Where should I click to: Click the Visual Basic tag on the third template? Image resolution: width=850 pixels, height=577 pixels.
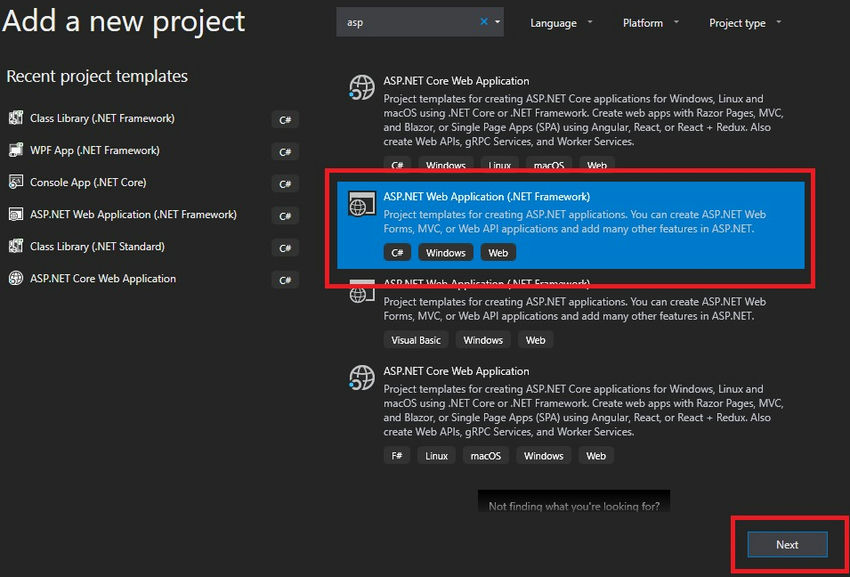click(x=416, y=340)
